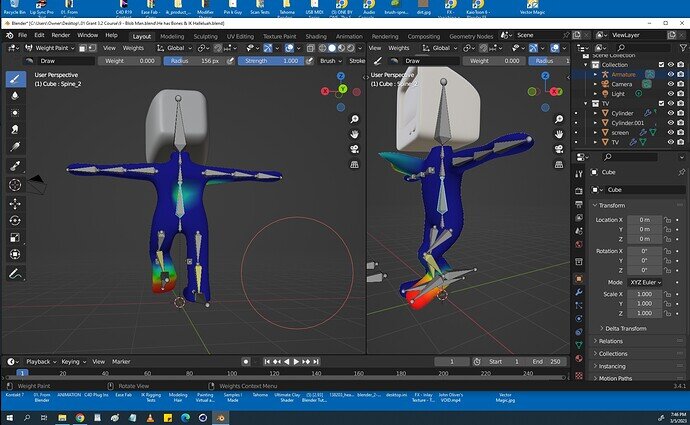Viewport: 690px width, 425px height.
Task: Select the Annotate tool
Action: 15,274
